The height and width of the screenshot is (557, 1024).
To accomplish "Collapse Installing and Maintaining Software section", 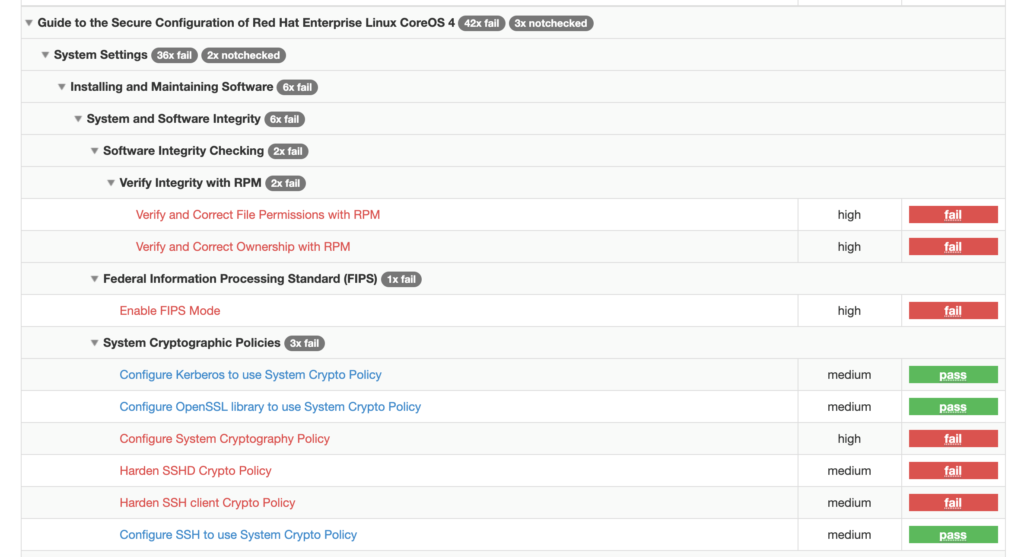I will coord(62,87).
